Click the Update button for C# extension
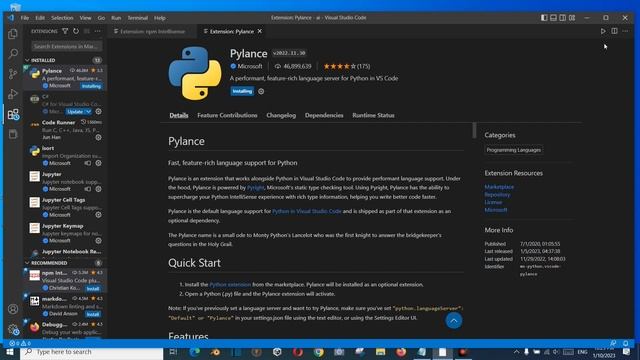The image size is (640, 360). [x=76, y=111]
